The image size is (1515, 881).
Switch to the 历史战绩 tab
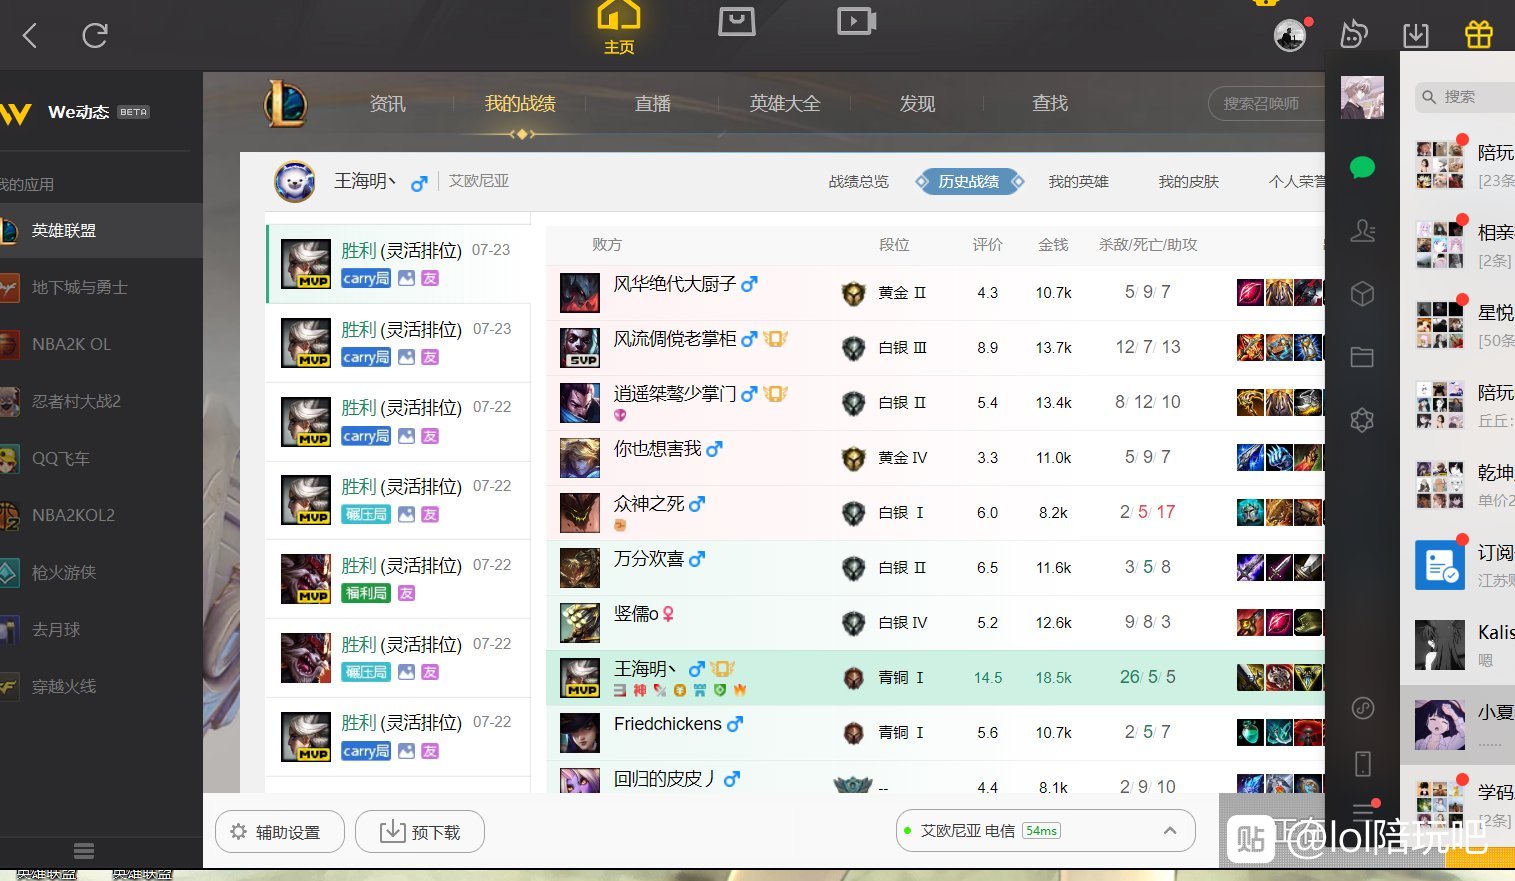click(968, 182)
